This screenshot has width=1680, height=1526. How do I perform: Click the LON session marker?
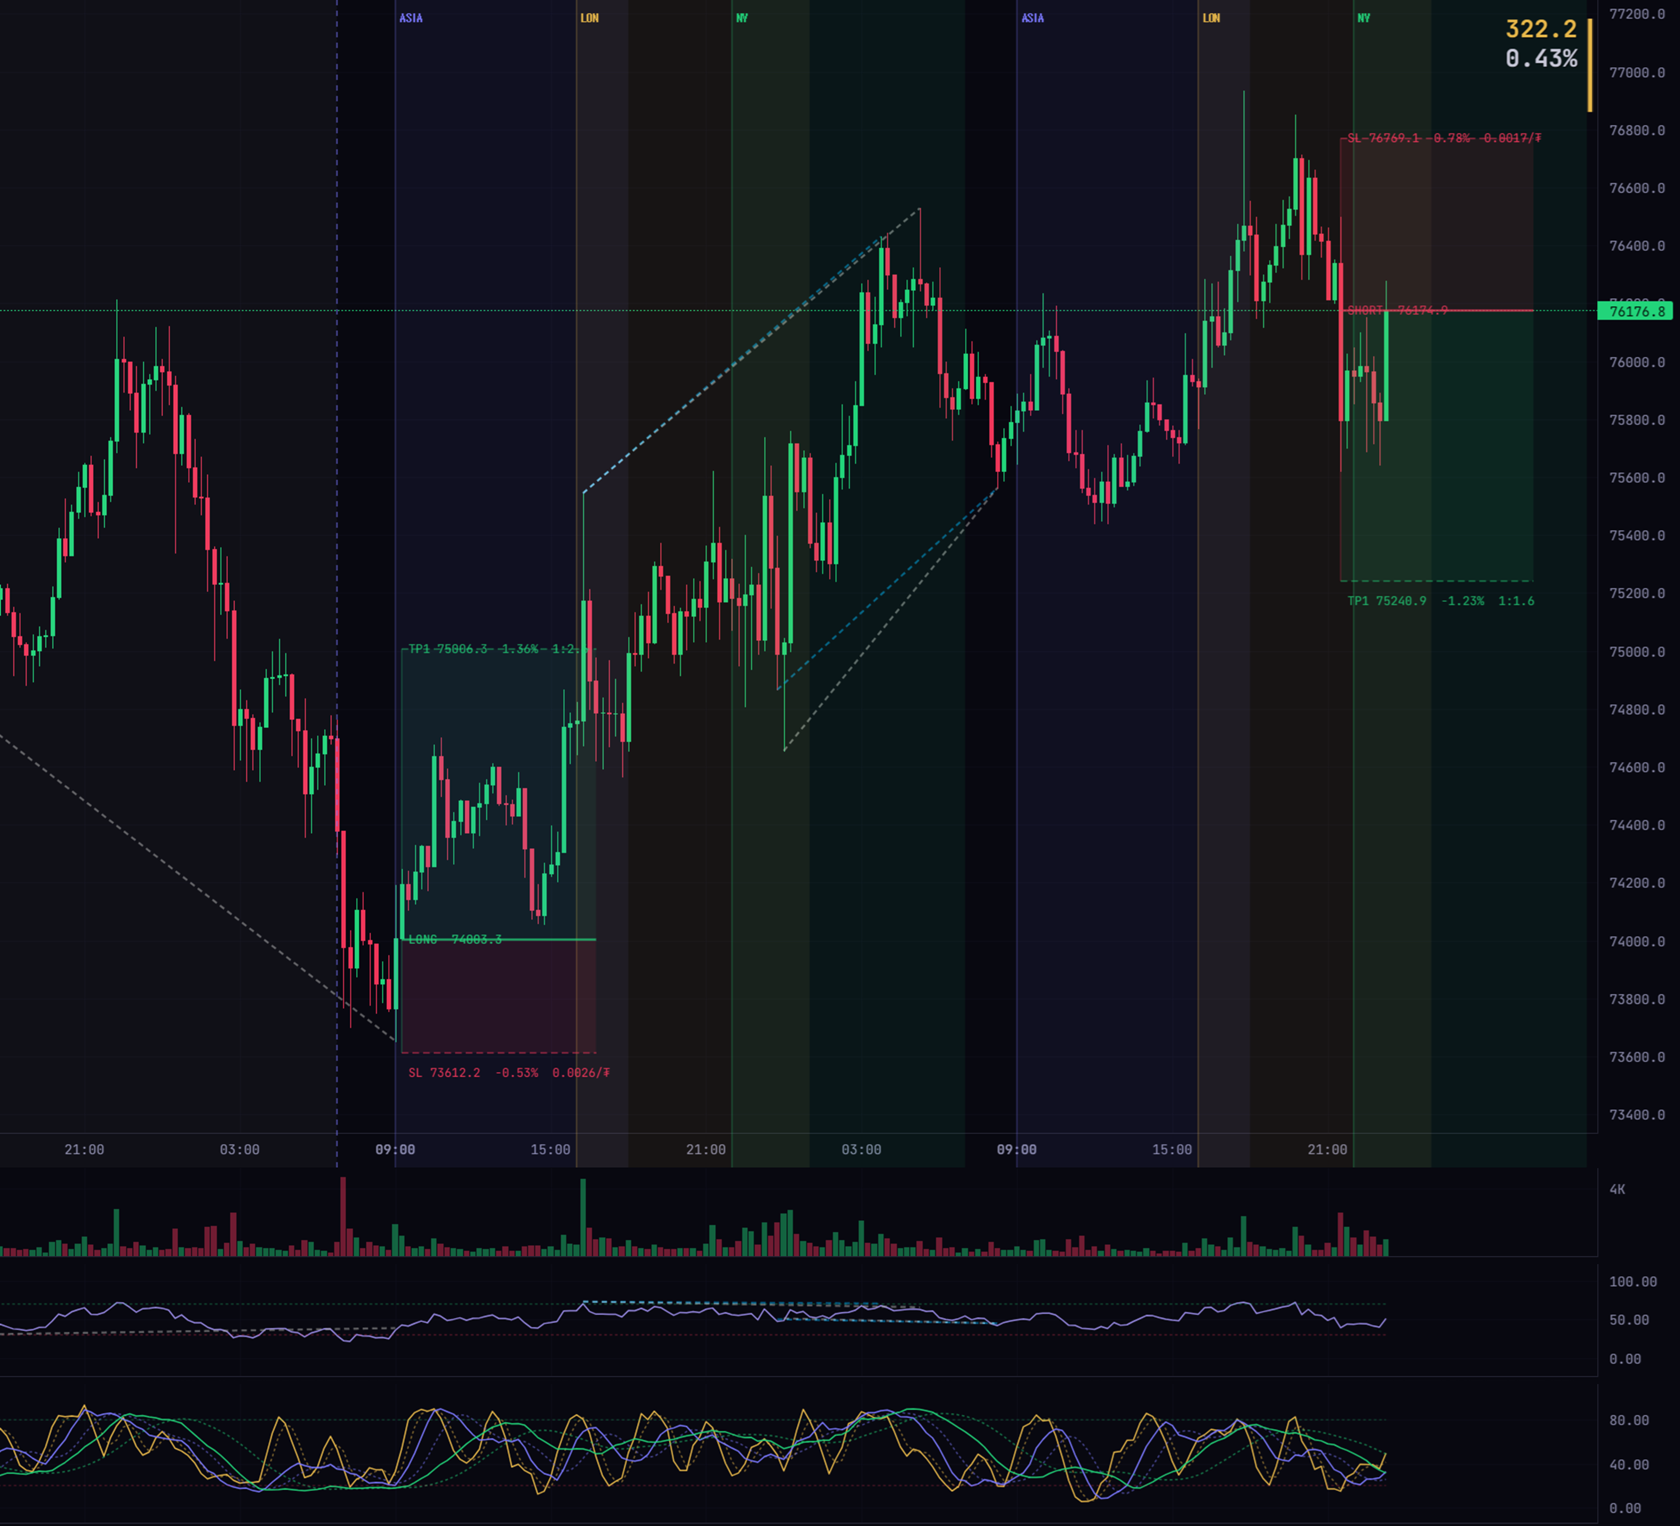click(589, 16)
